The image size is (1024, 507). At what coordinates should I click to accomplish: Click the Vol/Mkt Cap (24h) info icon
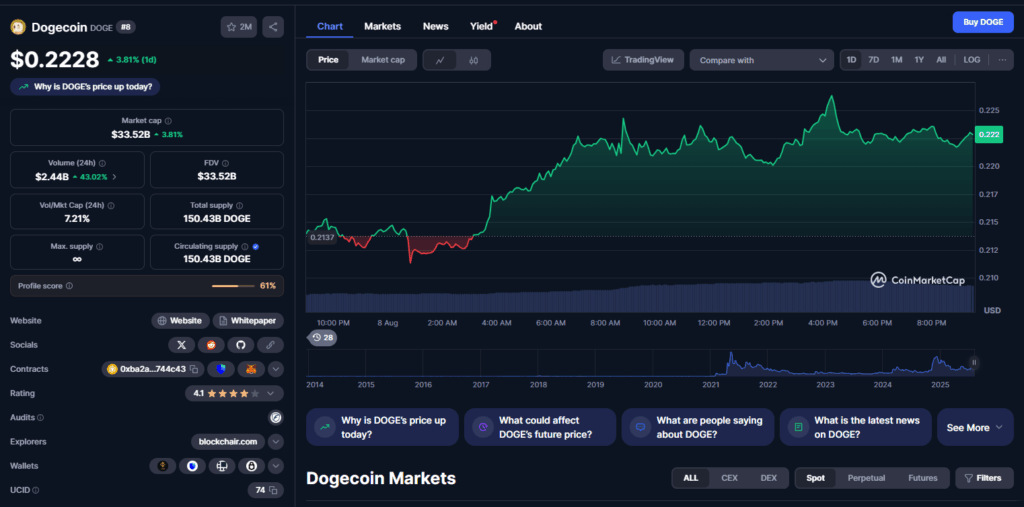(110, 205)
